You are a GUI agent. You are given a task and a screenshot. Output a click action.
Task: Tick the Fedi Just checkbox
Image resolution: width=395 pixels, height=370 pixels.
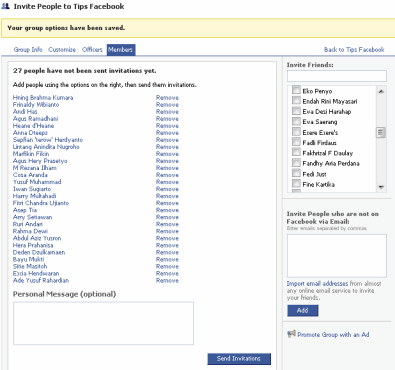296,173
